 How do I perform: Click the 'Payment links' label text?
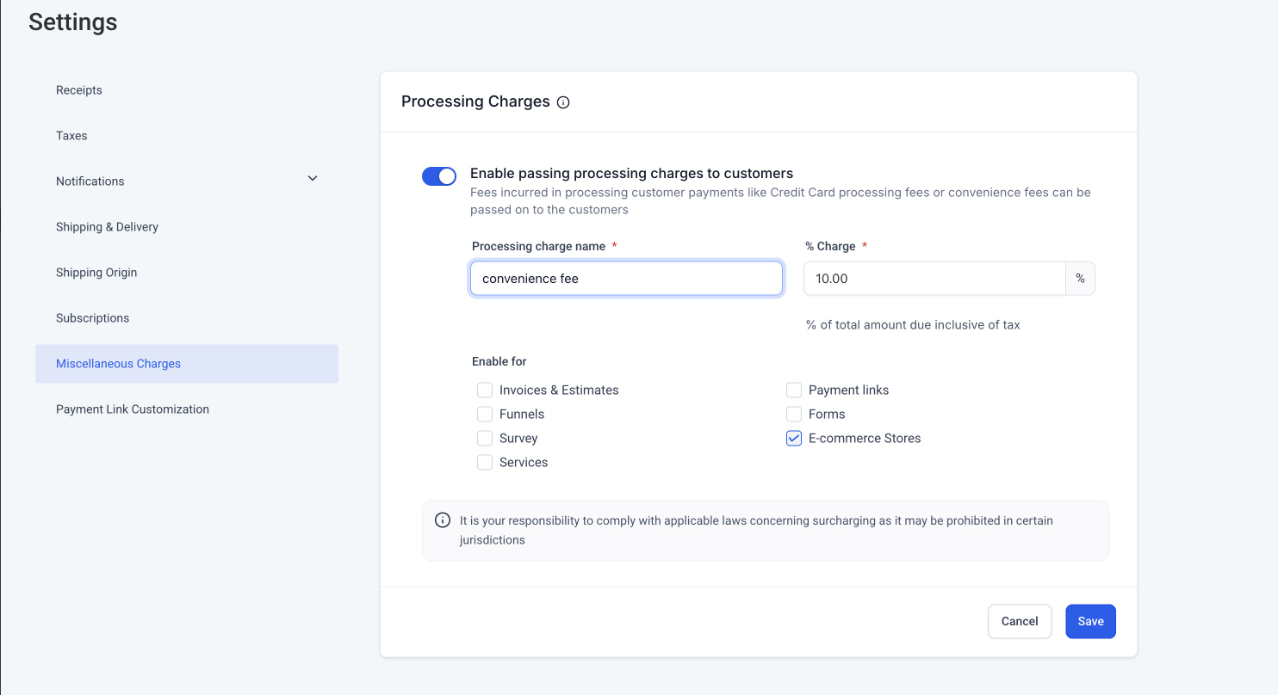tap(848, 390)
